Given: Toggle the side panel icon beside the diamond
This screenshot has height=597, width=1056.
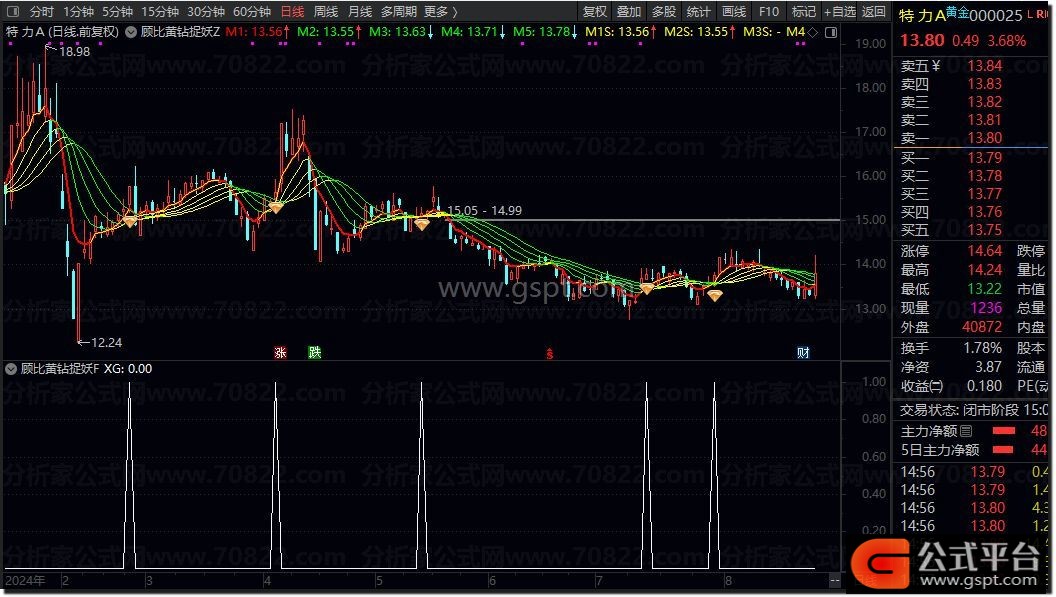Looking at the screenshot, I should [831, 32].
